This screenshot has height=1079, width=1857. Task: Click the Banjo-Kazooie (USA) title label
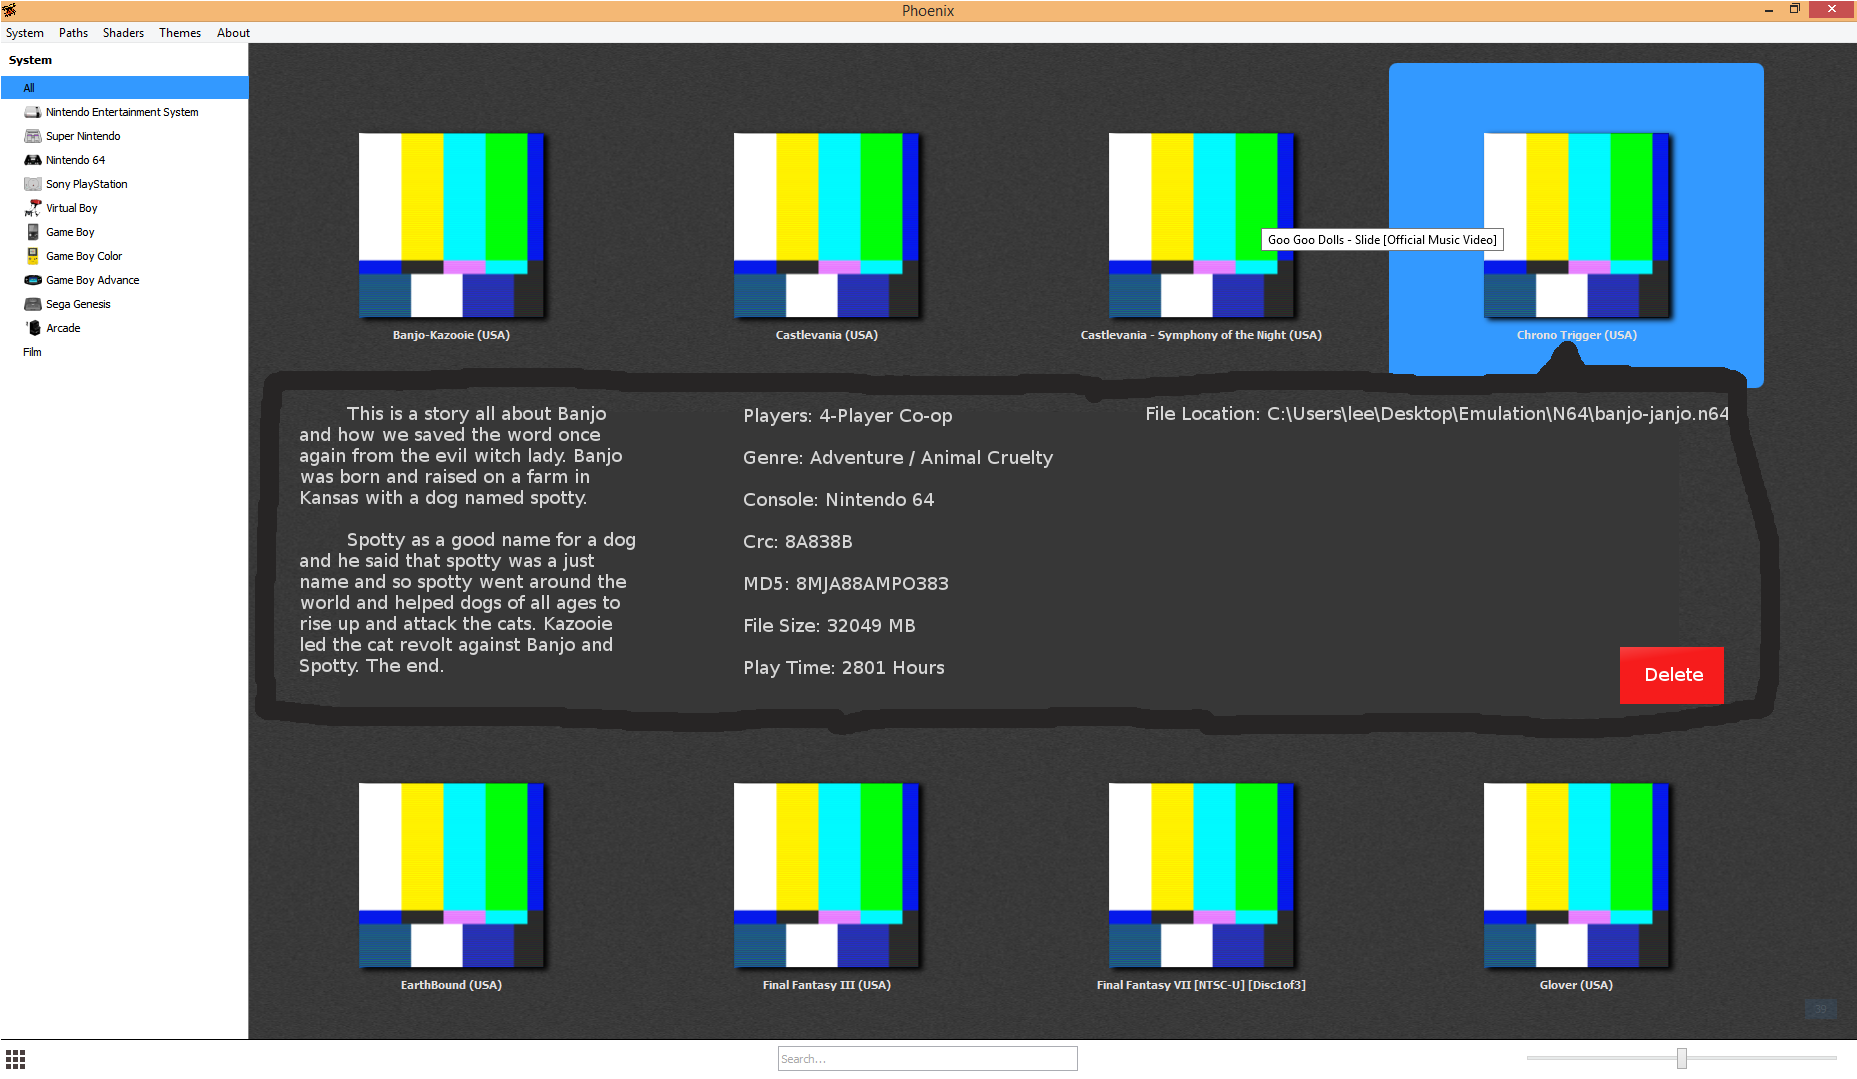(x=451, y=335)
